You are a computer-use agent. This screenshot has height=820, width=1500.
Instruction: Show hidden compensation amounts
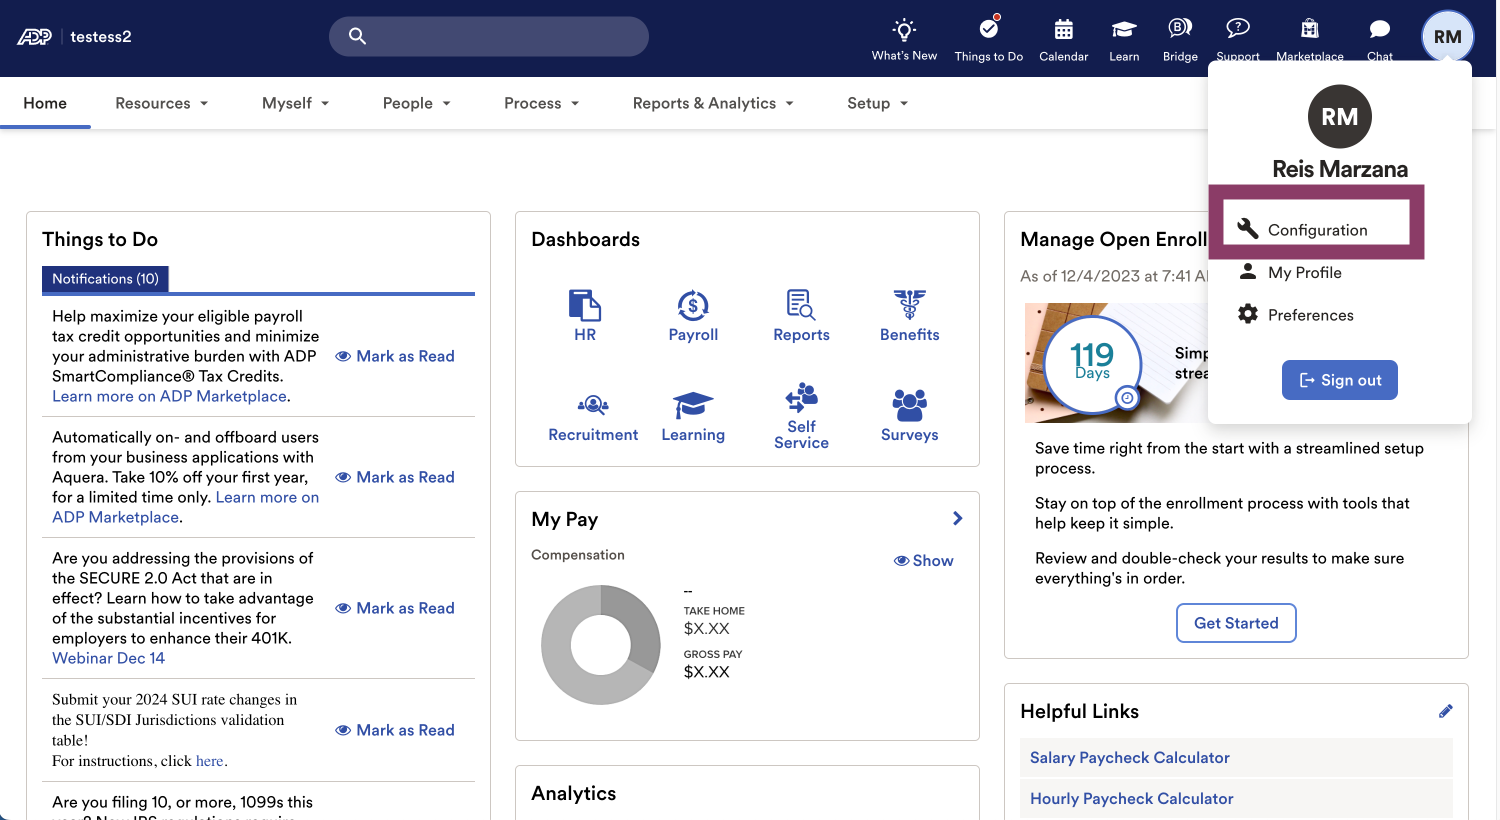click(923, 561)
